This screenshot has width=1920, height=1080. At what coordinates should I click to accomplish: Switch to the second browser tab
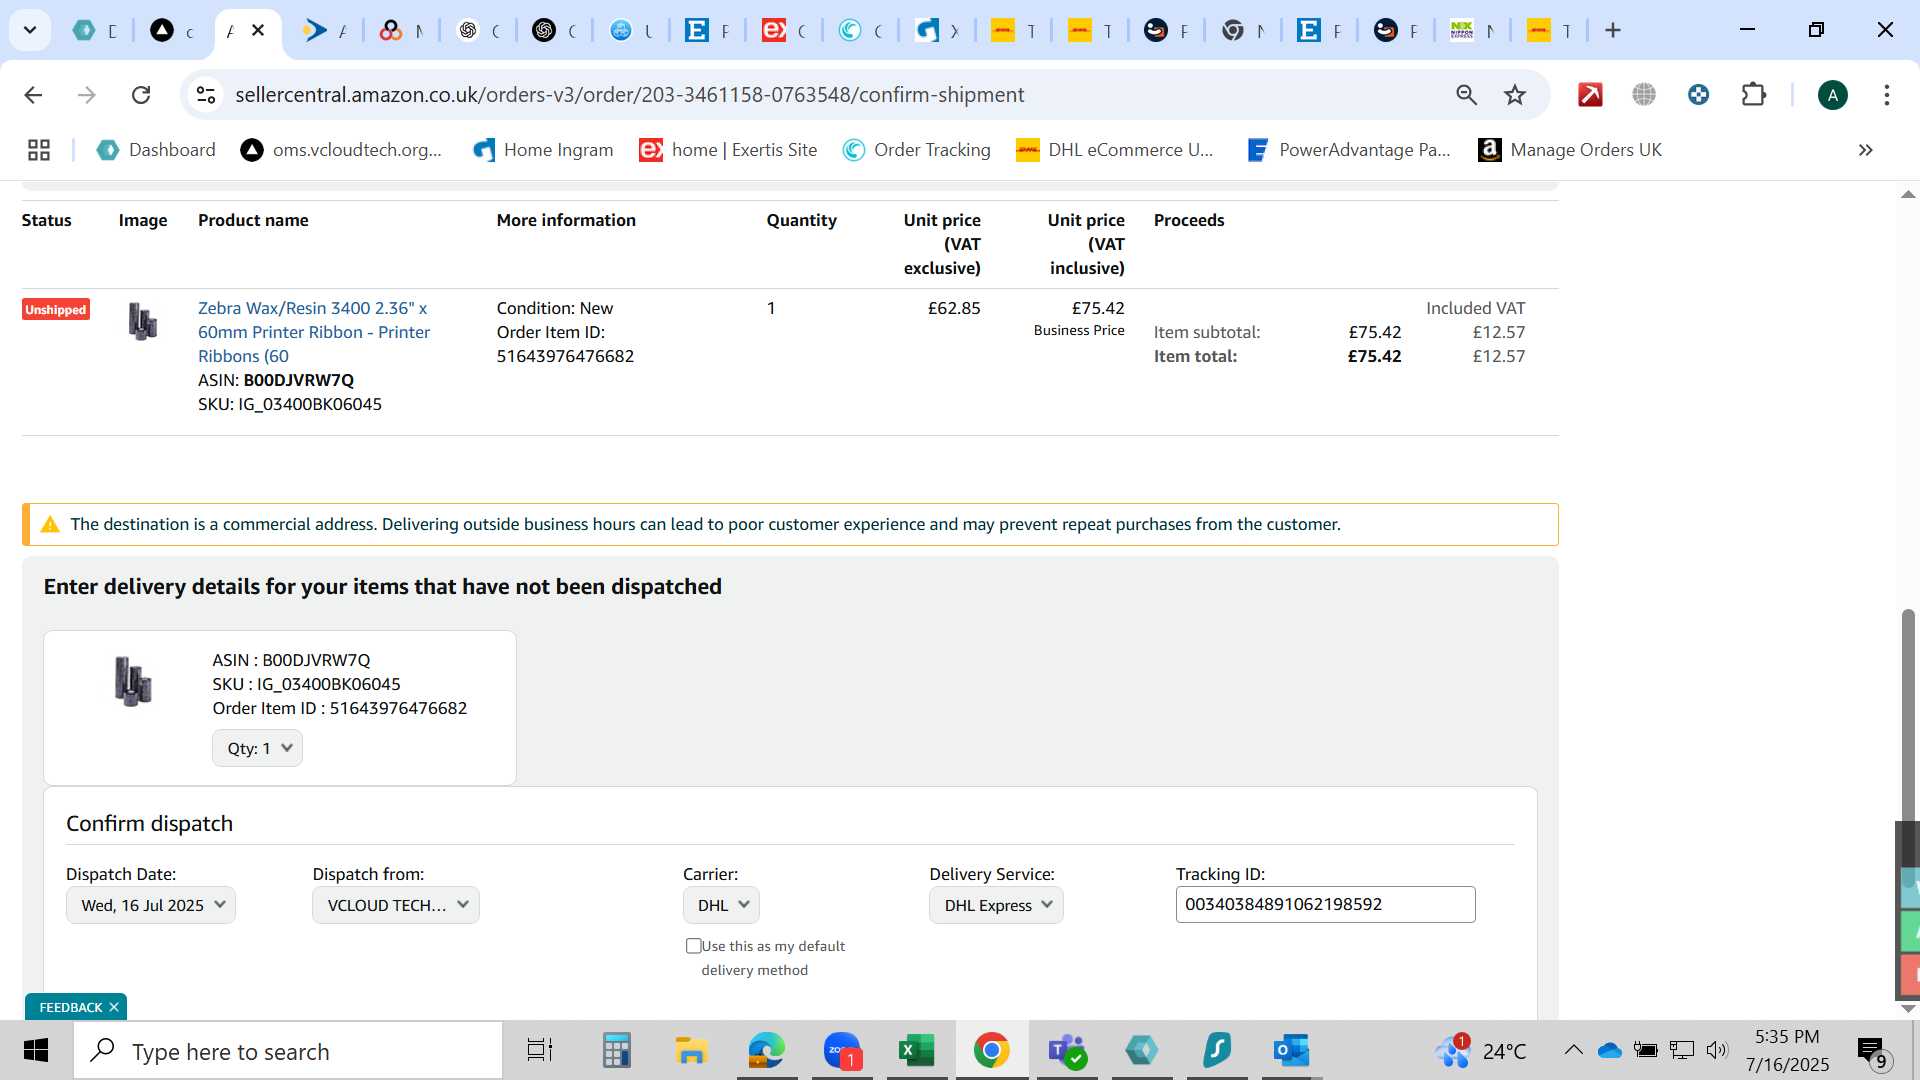coord(172,30)
